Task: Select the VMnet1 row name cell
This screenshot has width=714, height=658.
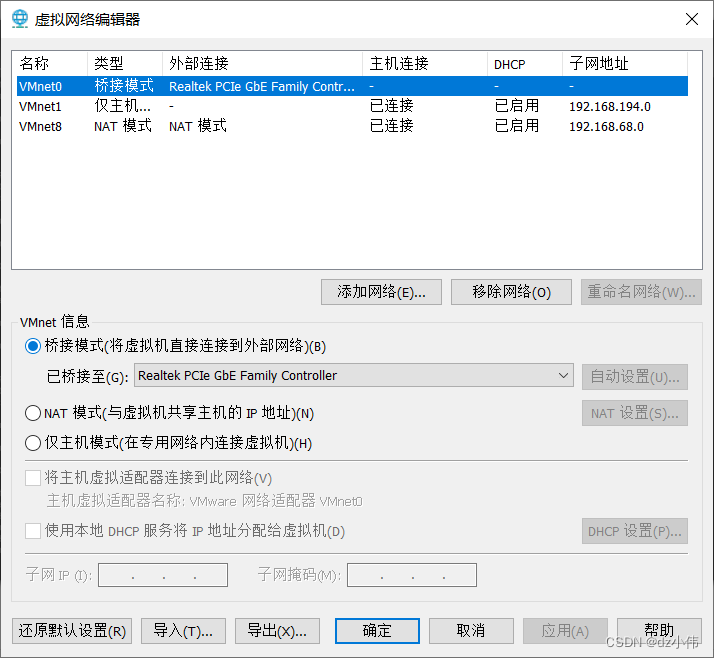Action: click(x=41, y=106)
